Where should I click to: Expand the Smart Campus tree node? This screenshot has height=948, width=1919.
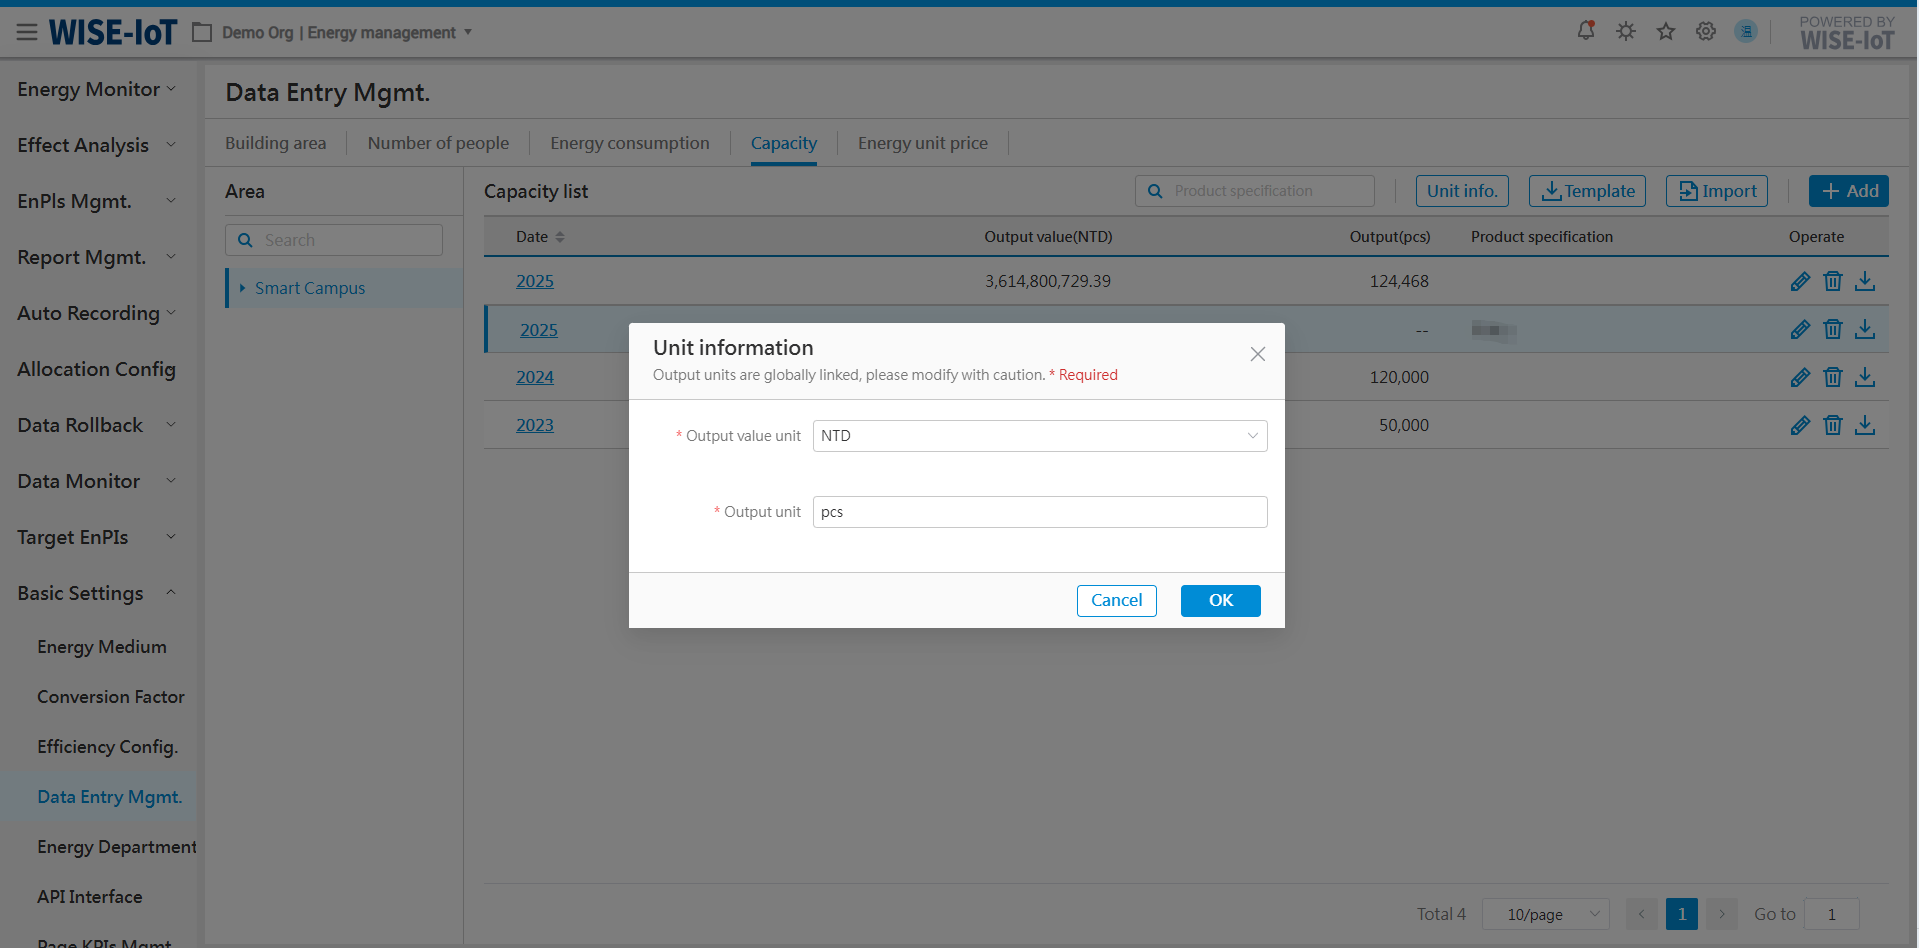pos(242,288)
